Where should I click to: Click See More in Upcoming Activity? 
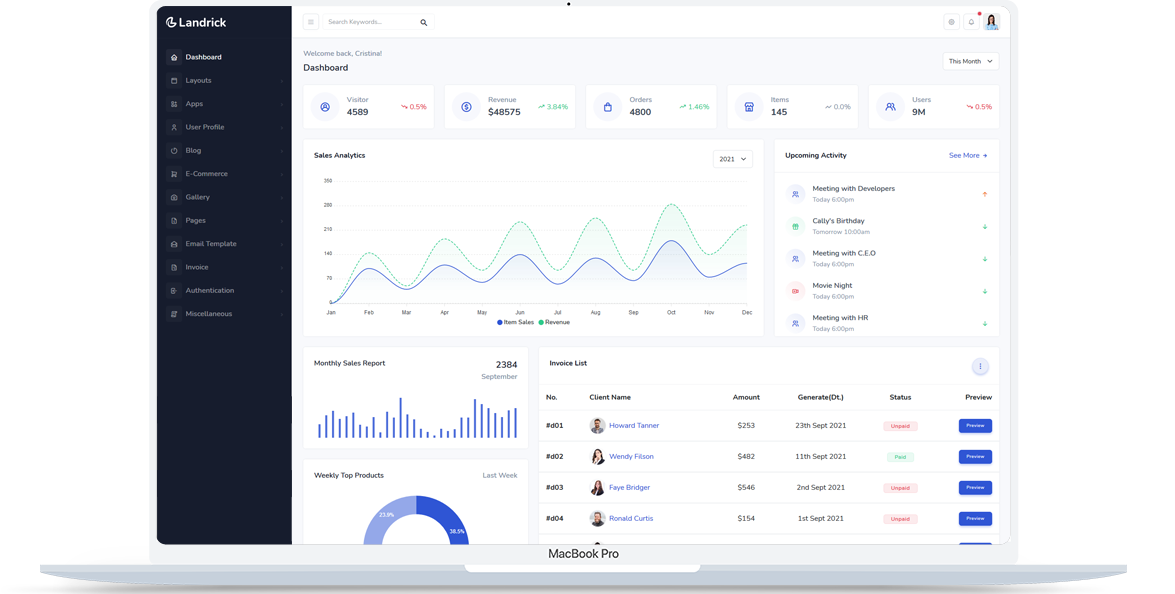click(967, 156)
